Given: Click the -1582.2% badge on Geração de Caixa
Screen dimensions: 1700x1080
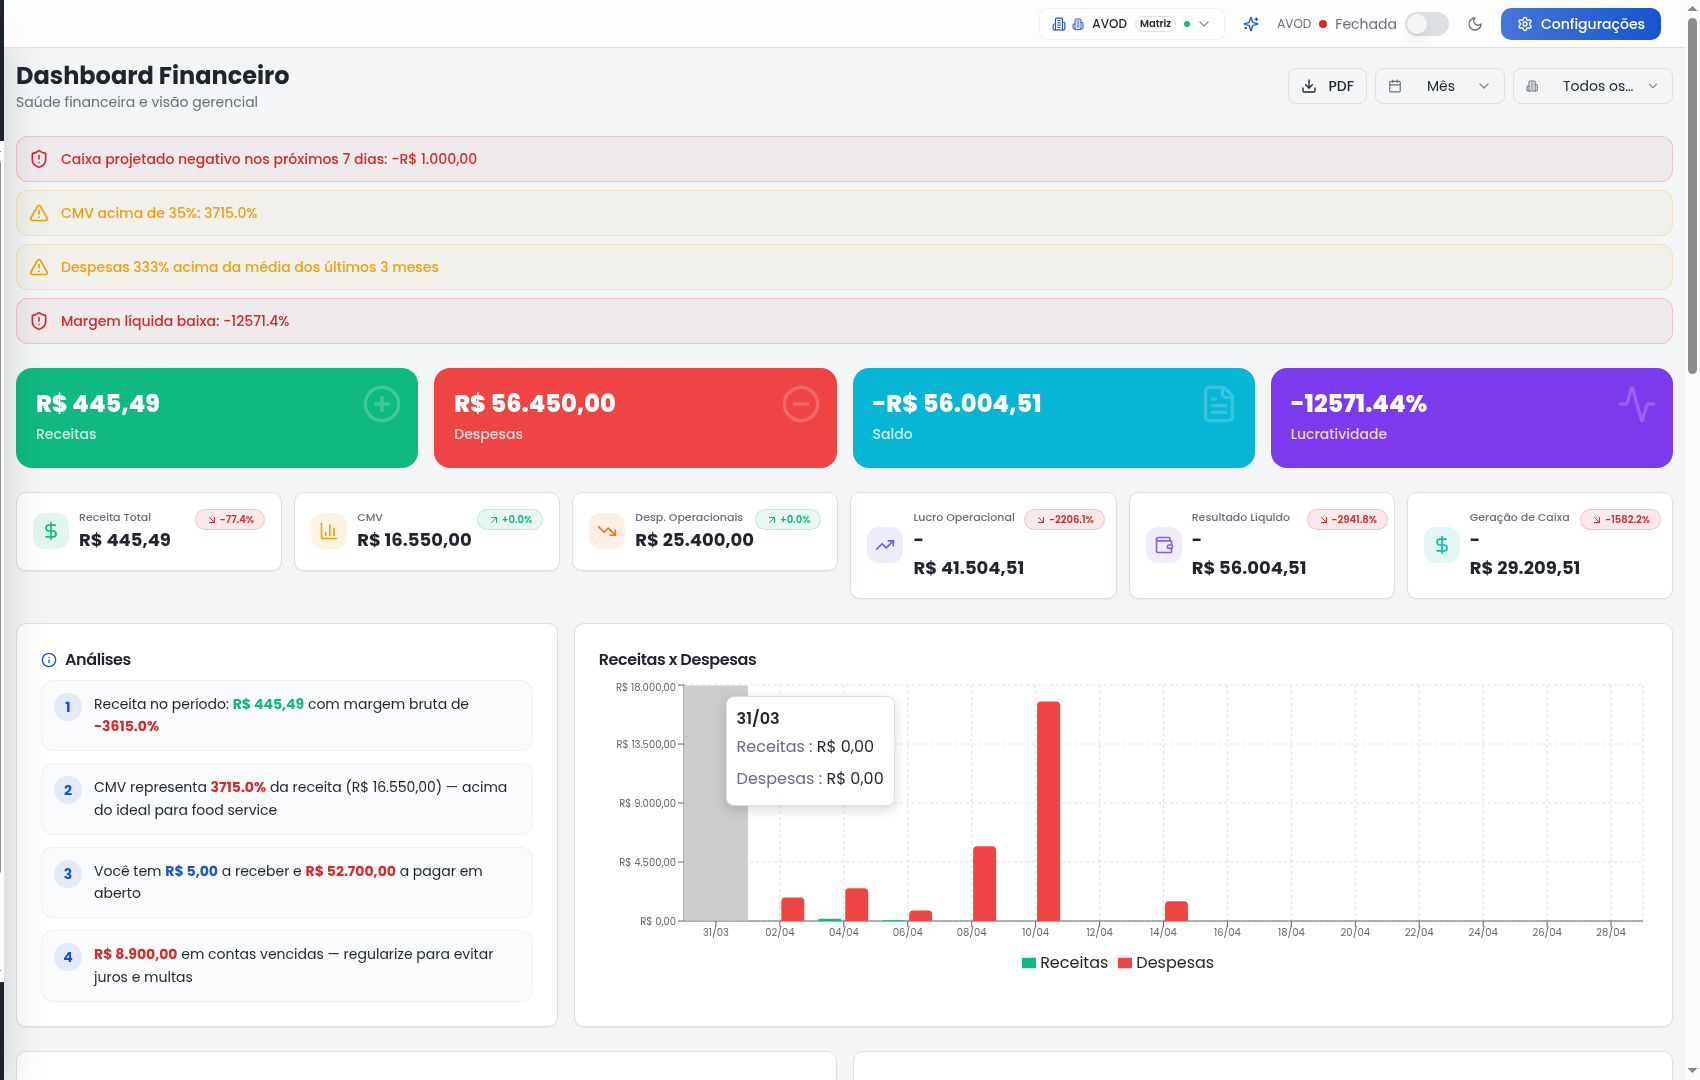Looking at the screenshot, I should [1620, 520].
